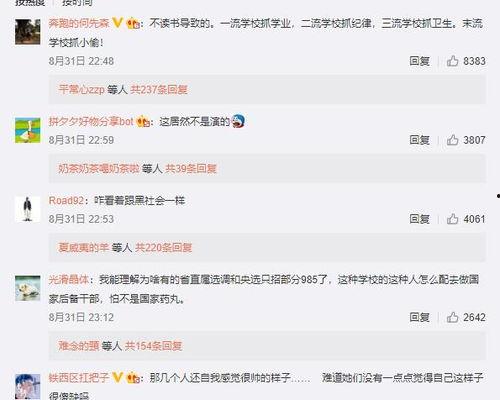Open the duck avatar of 拼夕夕好物分享bot
The image size is (500, 400).
coord(28,130)
